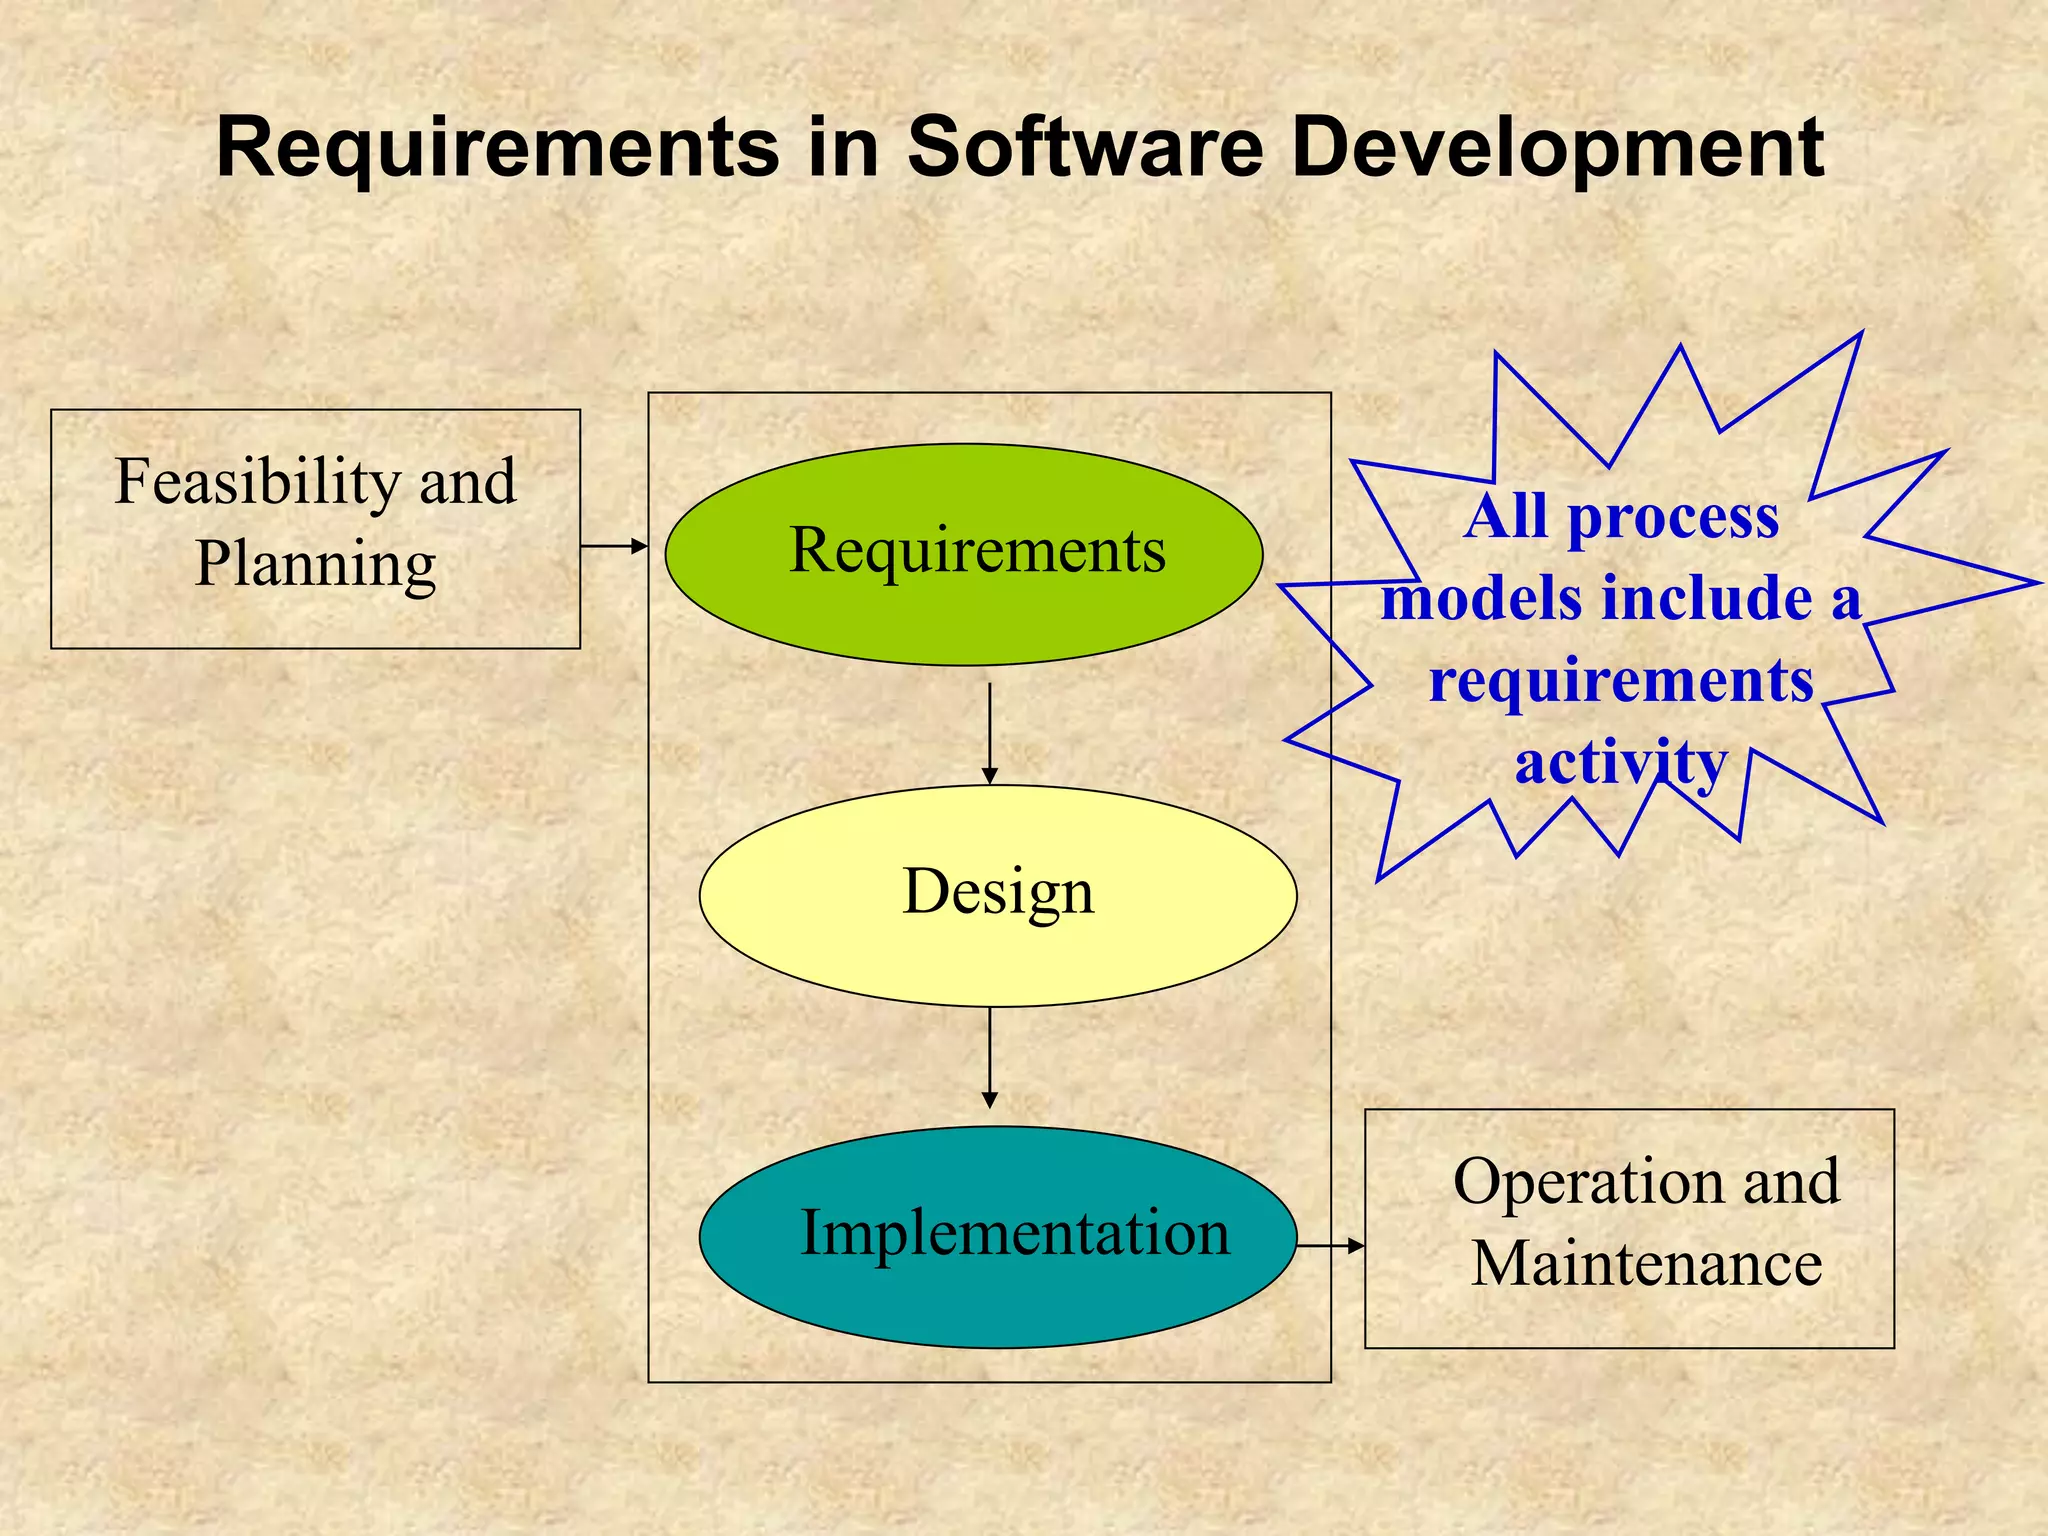Click the 'models include a' text line
Screen dimensions: 2048x1536
(x=1621, y=599)
